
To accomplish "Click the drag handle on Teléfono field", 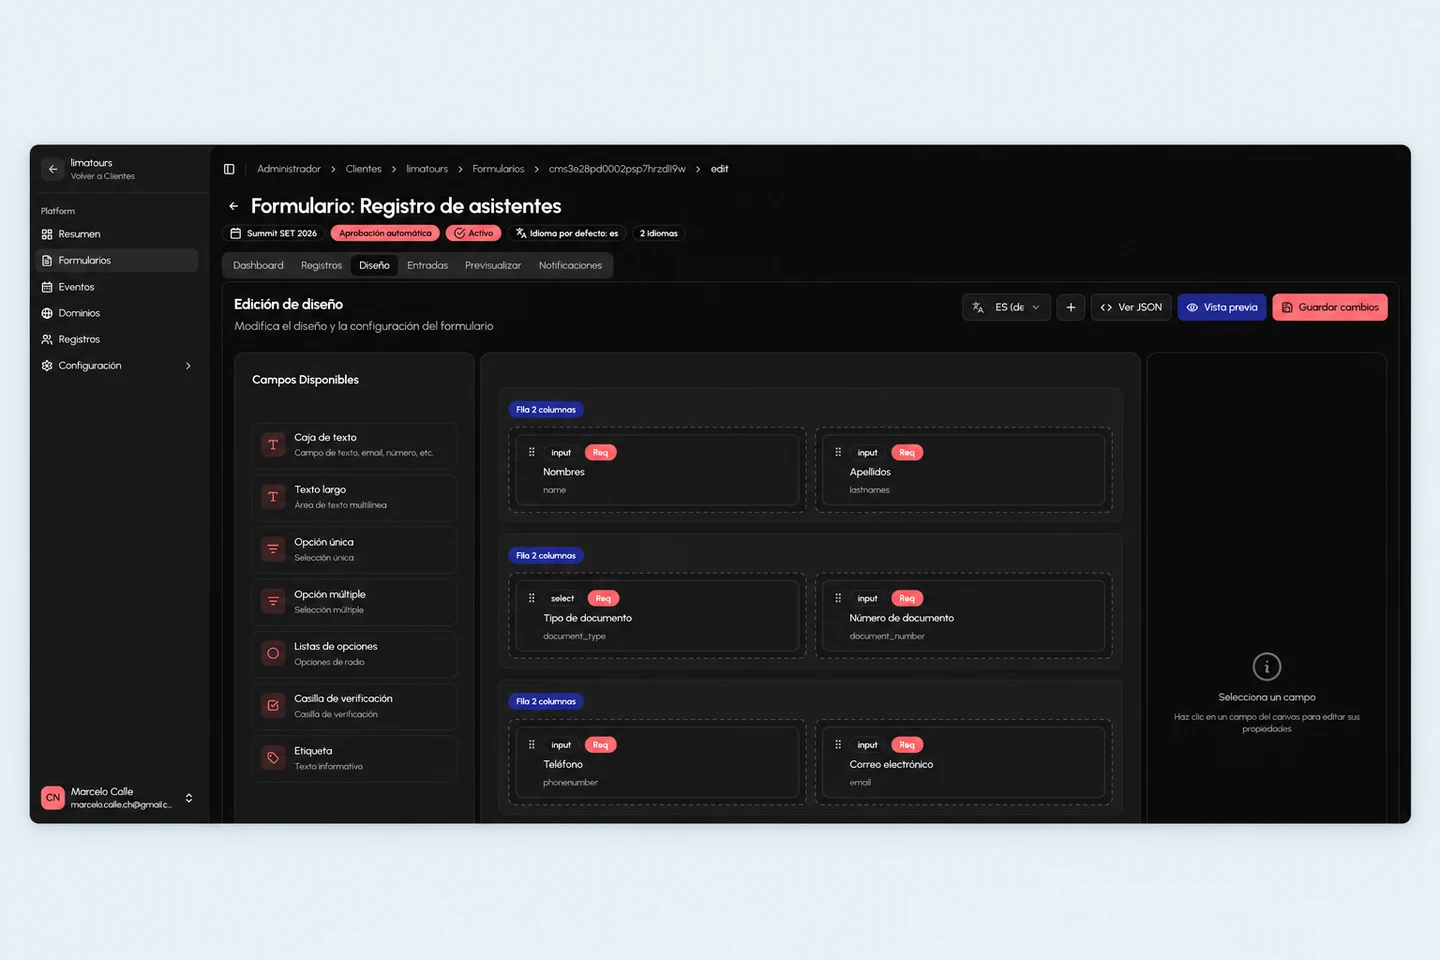I will click(x=532, y=744).
